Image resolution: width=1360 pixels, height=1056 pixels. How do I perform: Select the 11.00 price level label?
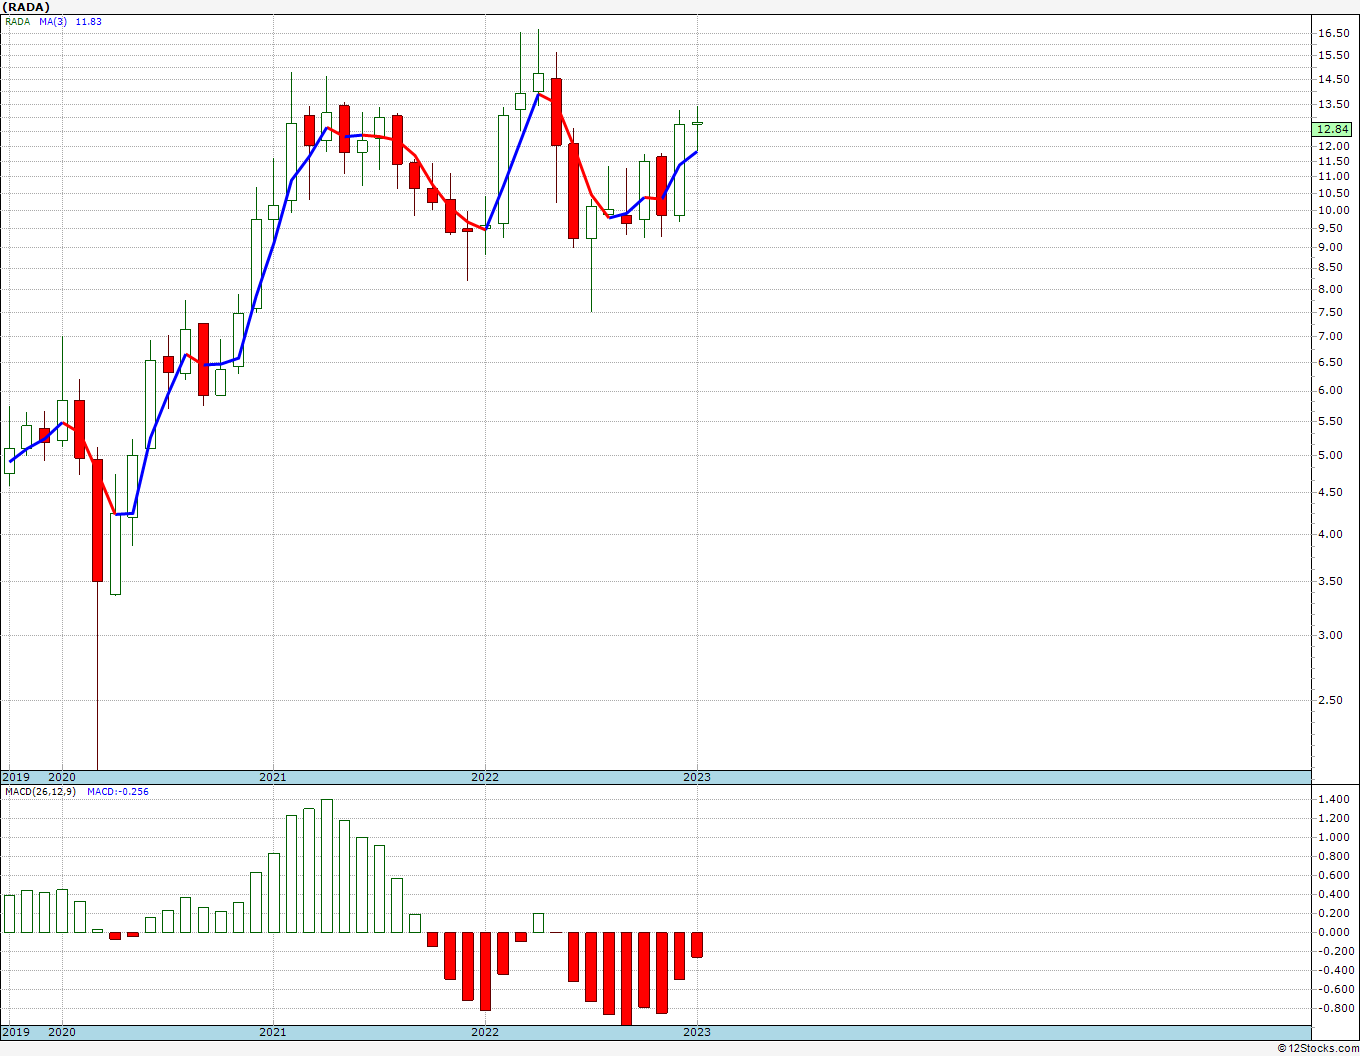[1333, 177]
